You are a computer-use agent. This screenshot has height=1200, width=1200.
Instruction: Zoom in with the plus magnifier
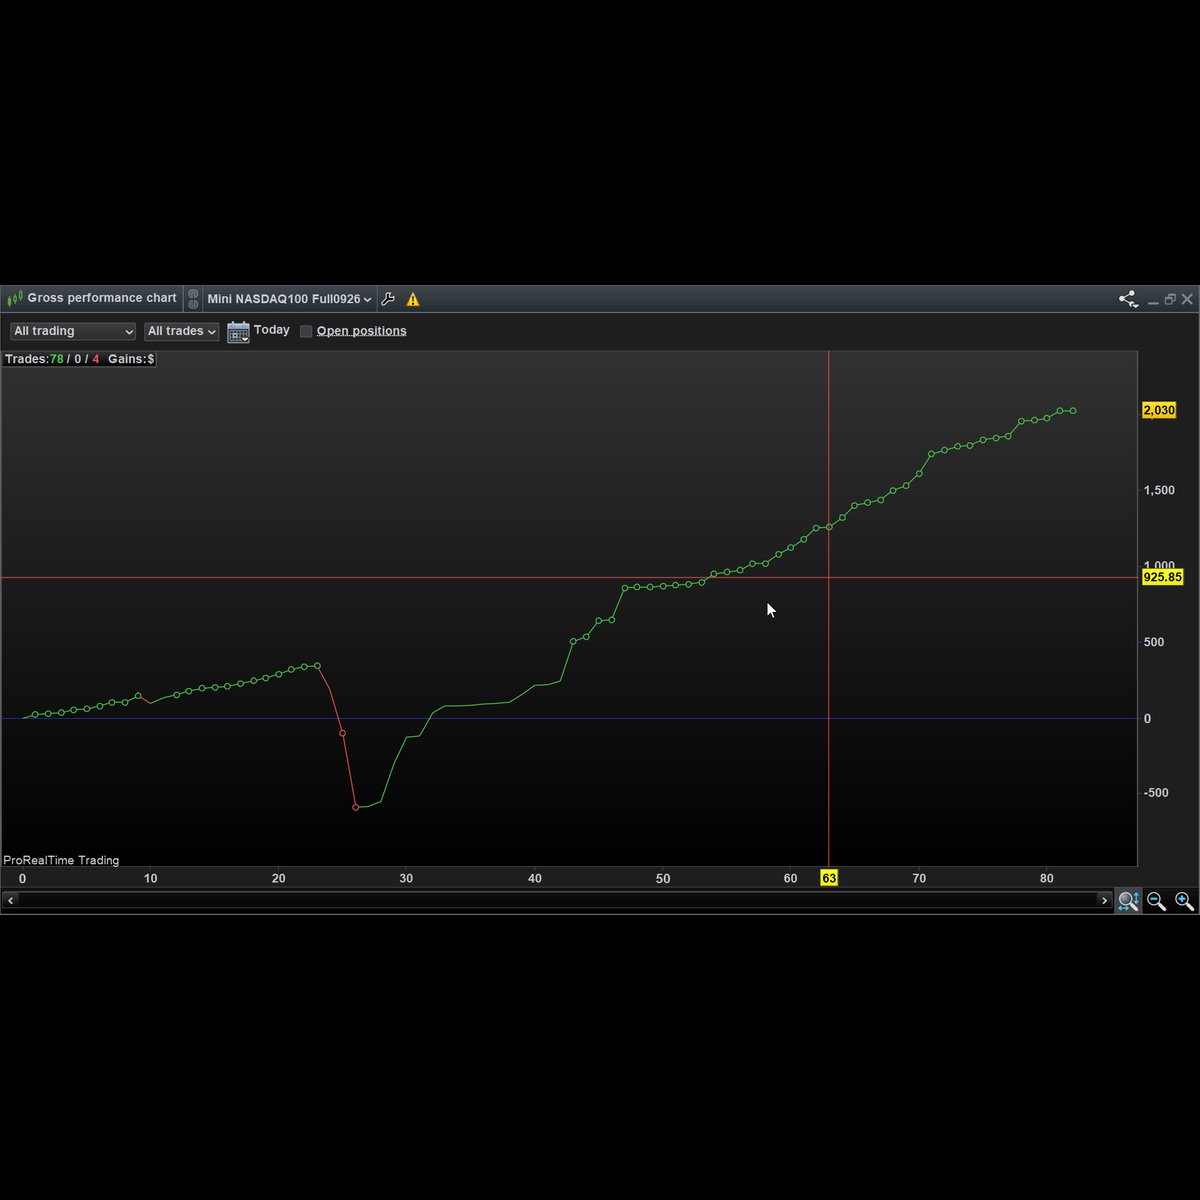click(1184, 901)
